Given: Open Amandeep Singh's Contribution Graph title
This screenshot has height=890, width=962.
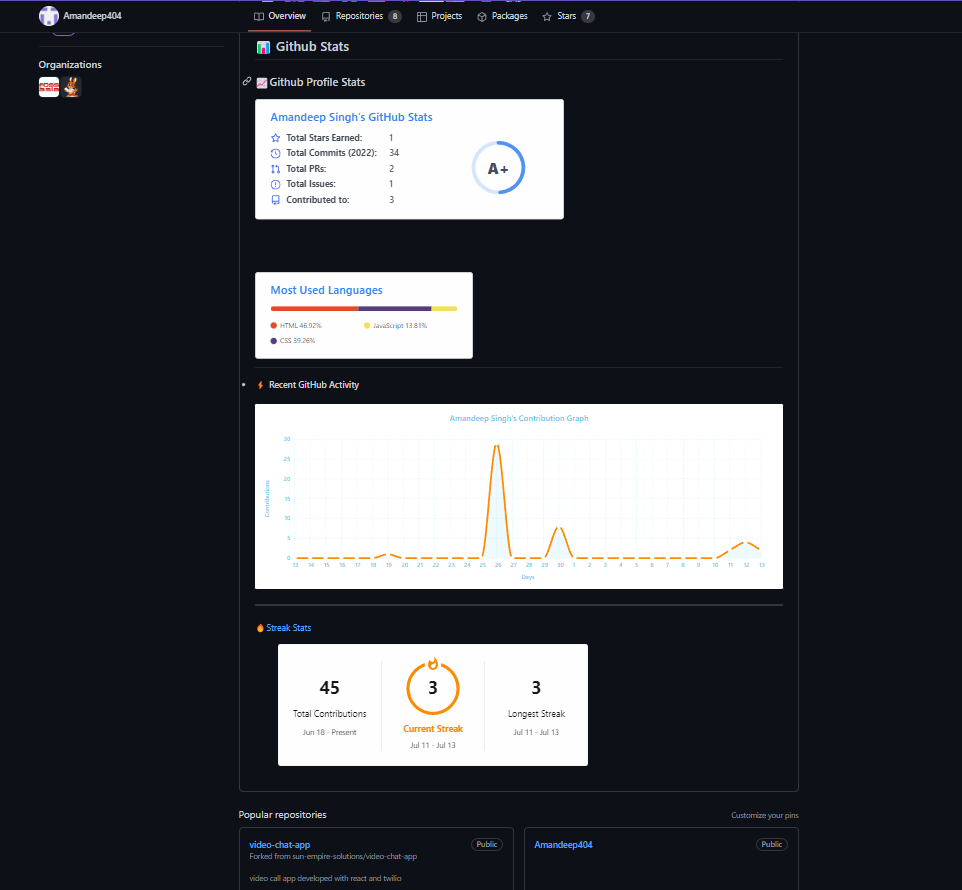Looking at the screenshot, I should pyautogui.click(x=519, y=418).
